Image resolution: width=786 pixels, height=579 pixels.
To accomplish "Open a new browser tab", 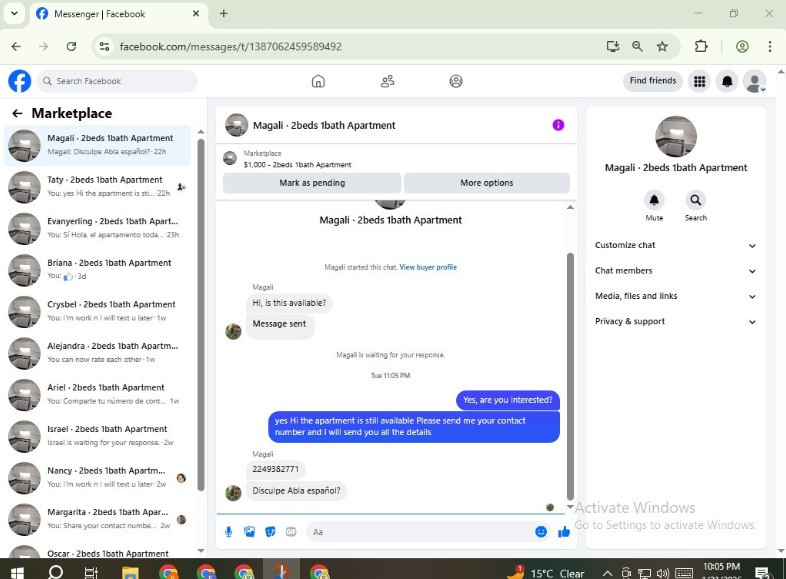I will coord(224,14).
